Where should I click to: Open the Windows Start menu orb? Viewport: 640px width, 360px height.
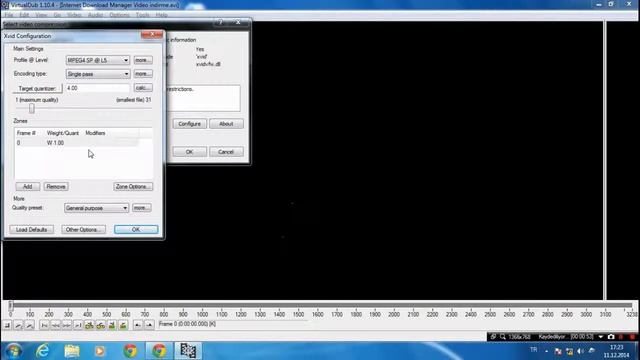(13, 351)
